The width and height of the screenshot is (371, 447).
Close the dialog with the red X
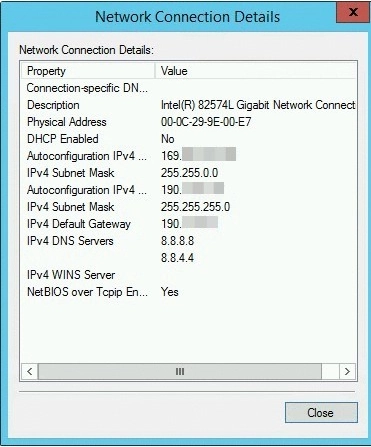(x=353, y=12)
